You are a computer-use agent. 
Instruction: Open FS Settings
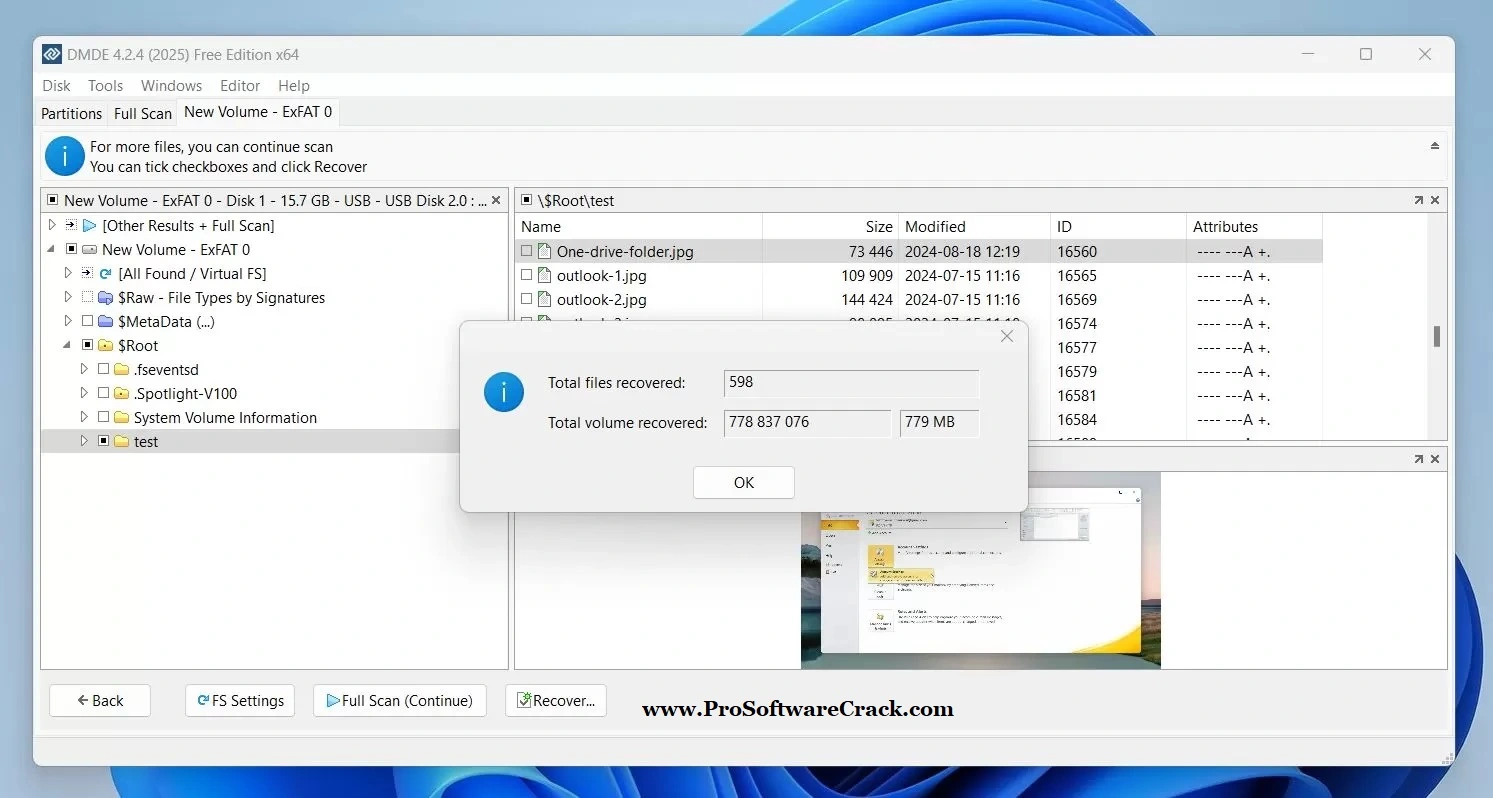click(x=240, y=701)
